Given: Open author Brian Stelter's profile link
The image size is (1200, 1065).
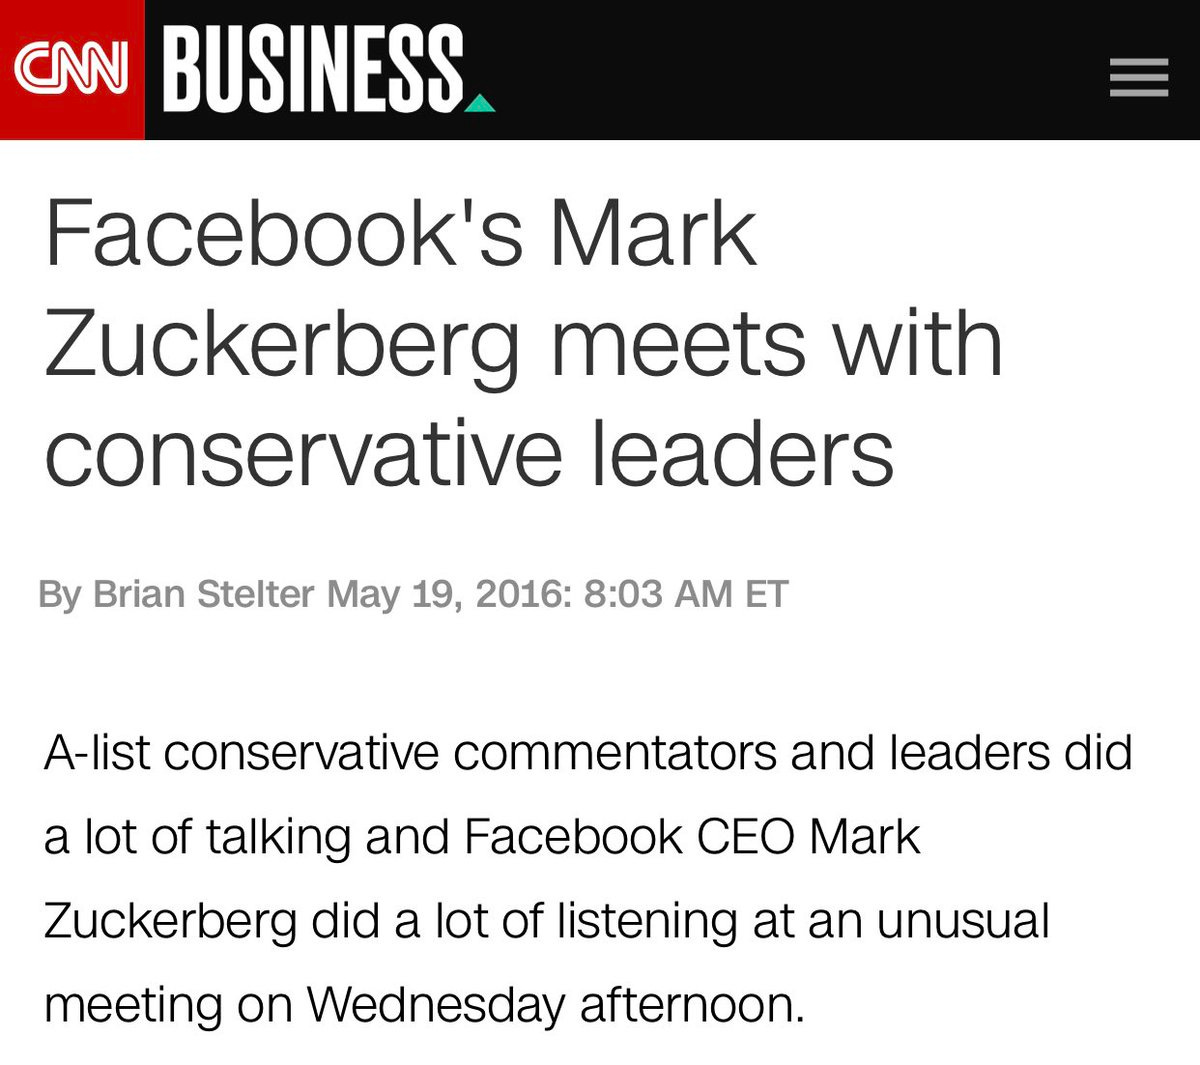Looking at the screenshot, I should tap(203, 594).
